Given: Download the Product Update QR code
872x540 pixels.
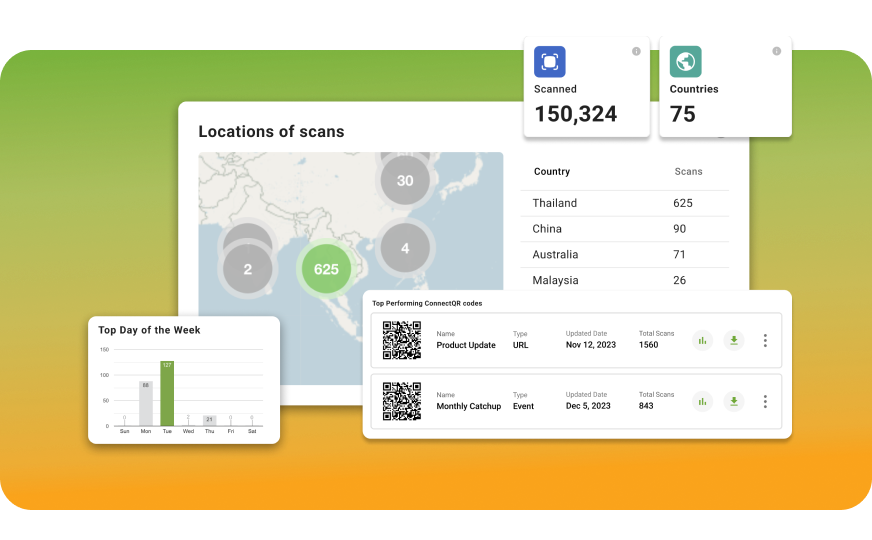Looking at the screenshot, I should 734,340.
